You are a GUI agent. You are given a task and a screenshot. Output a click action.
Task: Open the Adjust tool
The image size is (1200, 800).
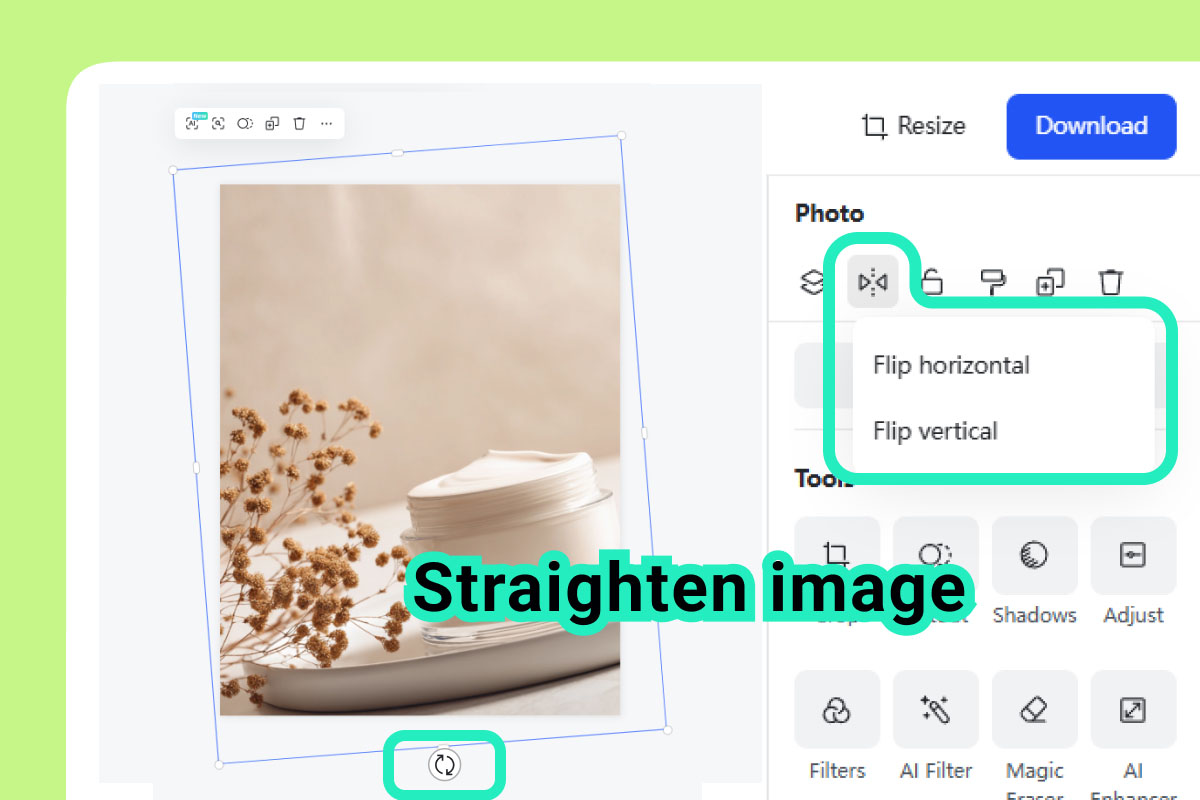tap(1133, 555)
